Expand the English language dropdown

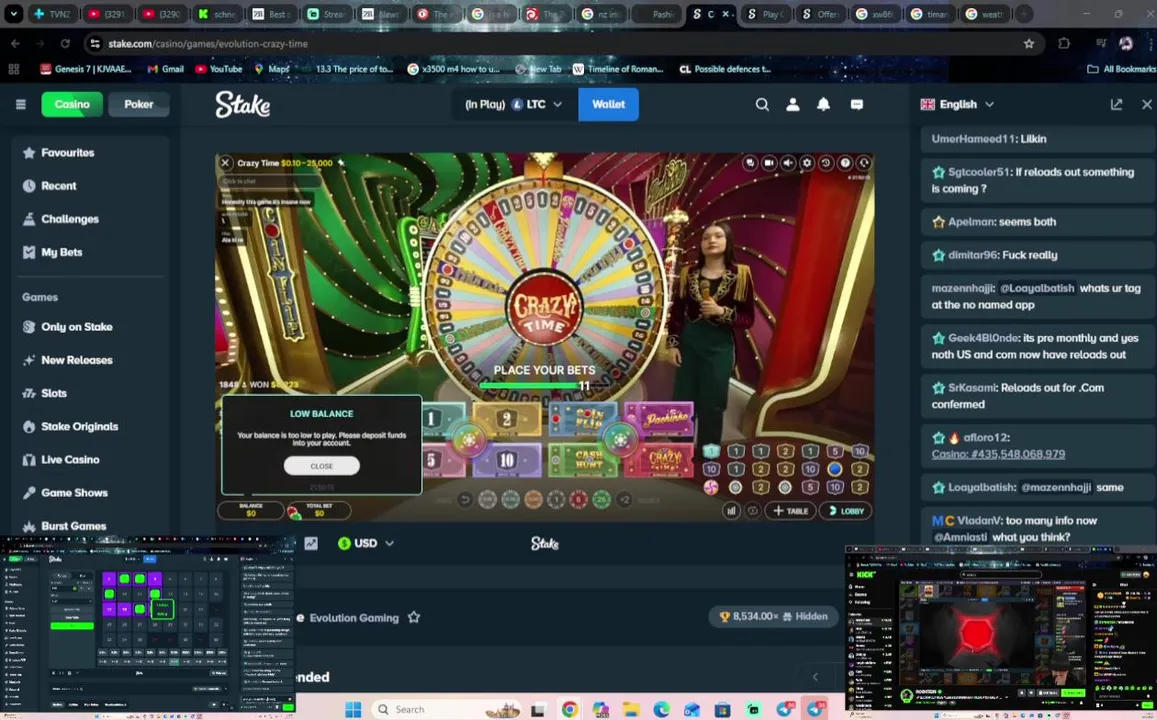click(958, 105)
